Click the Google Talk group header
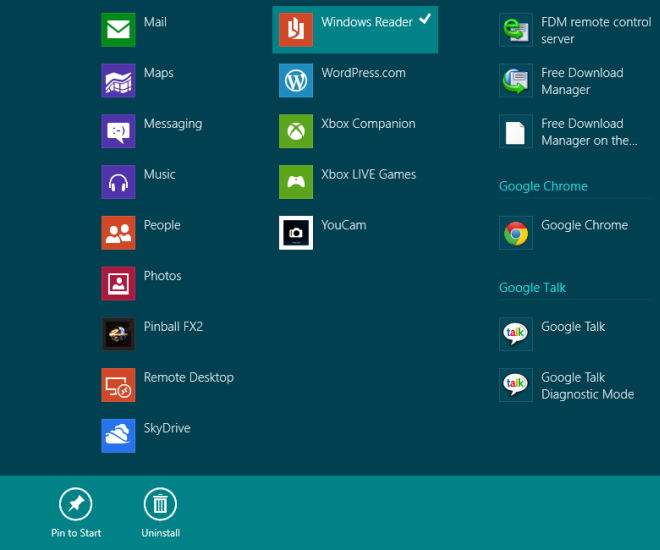This screenshot has height=550, width=660. [x=532, y=287]
